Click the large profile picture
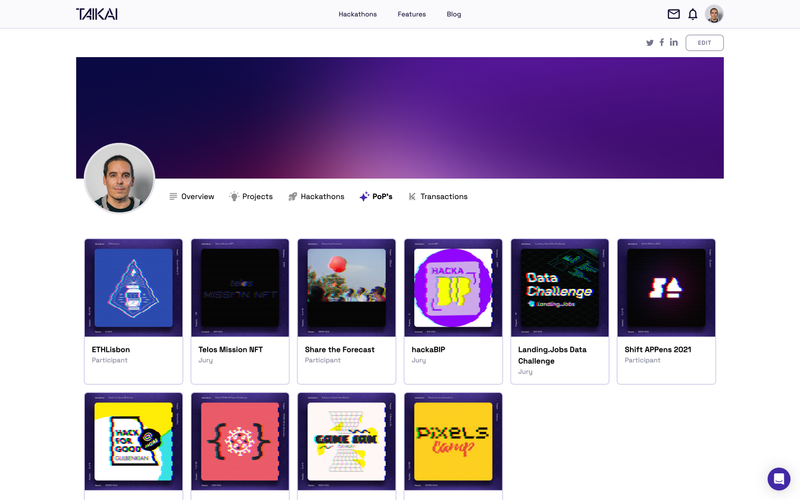This screenshot has width=800, height=500. tap(120, 178)
